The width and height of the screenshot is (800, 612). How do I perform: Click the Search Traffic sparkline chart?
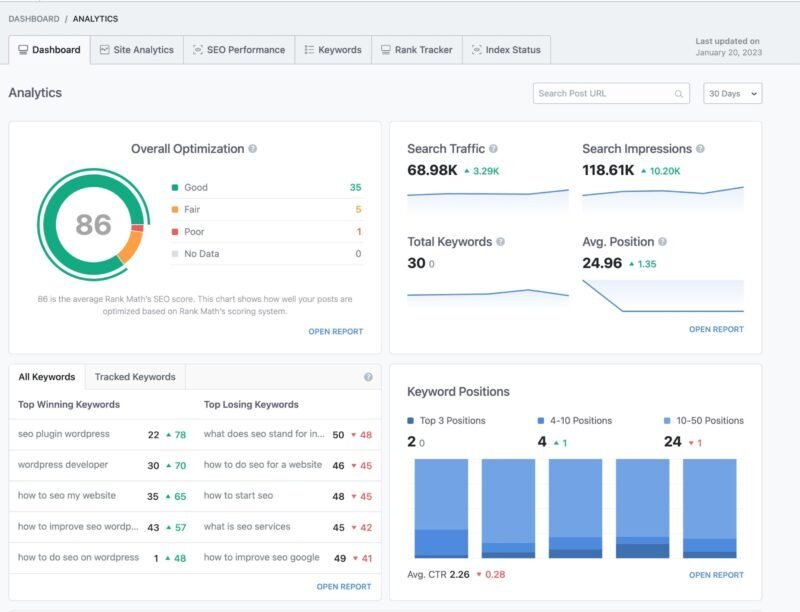click(488, 199)
